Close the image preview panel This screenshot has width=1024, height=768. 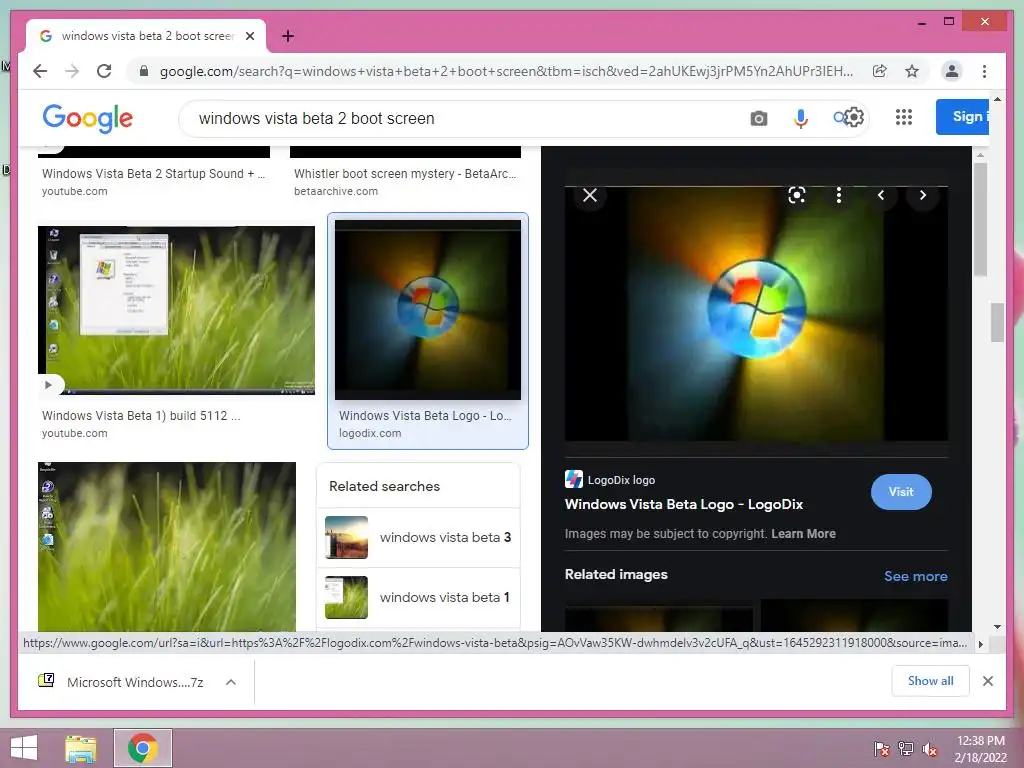pyautogui.click(x=590, y=195)
